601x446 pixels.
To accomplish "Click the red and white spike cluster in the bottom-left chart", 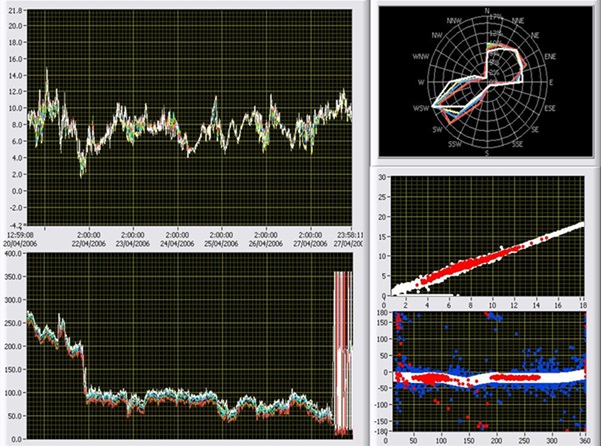I will [x=343, y=350].
